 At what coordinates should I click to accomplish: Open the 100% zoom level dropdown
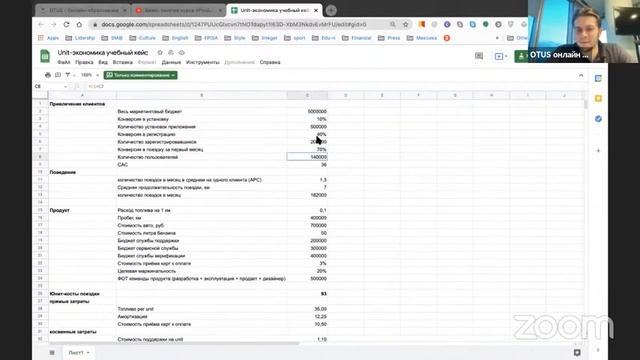(x=90, y=75)
